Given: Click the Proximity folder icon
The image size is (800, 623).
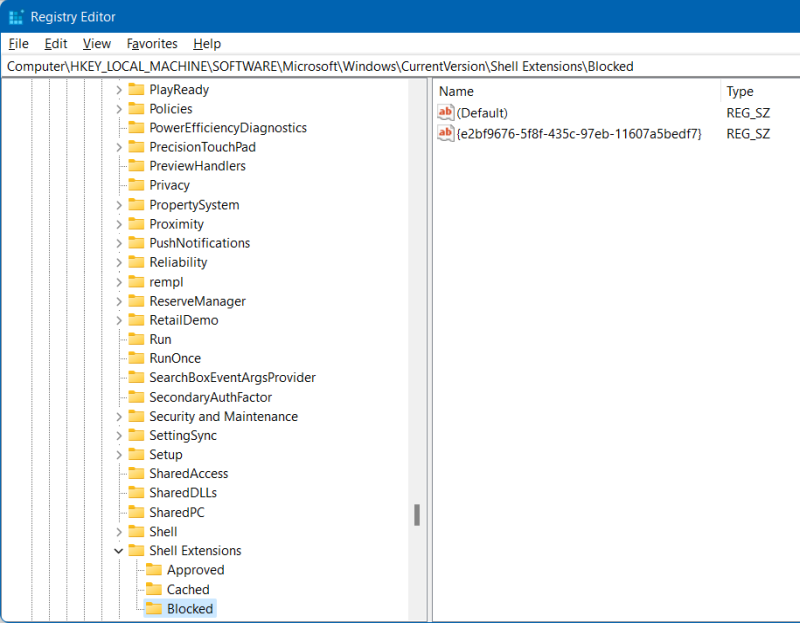Looking at the screenshot, I should [136, 224].
